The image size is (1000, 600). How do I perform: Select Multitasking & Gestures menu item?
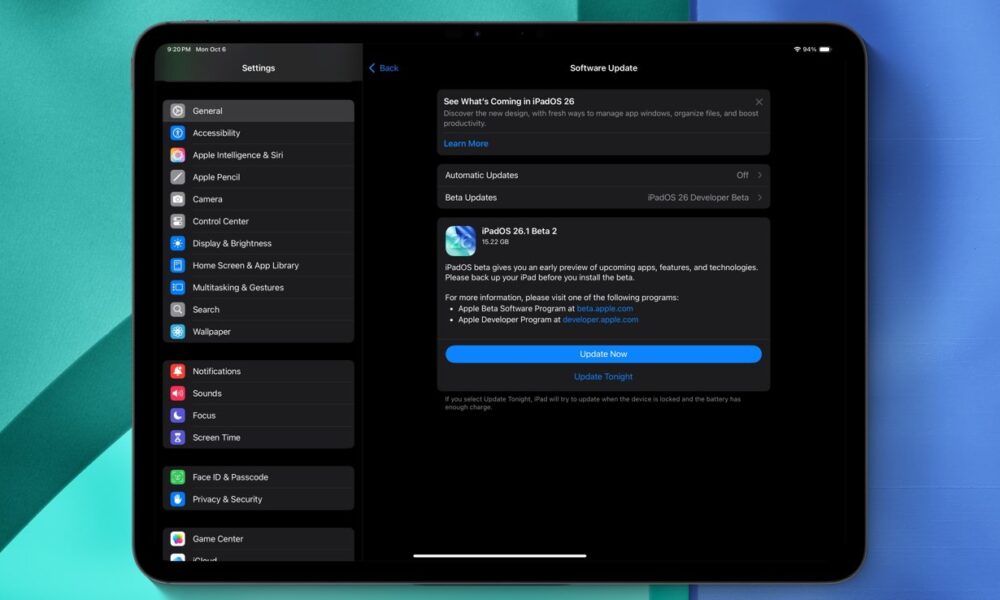pyautogui.click(x=238, y=287)
